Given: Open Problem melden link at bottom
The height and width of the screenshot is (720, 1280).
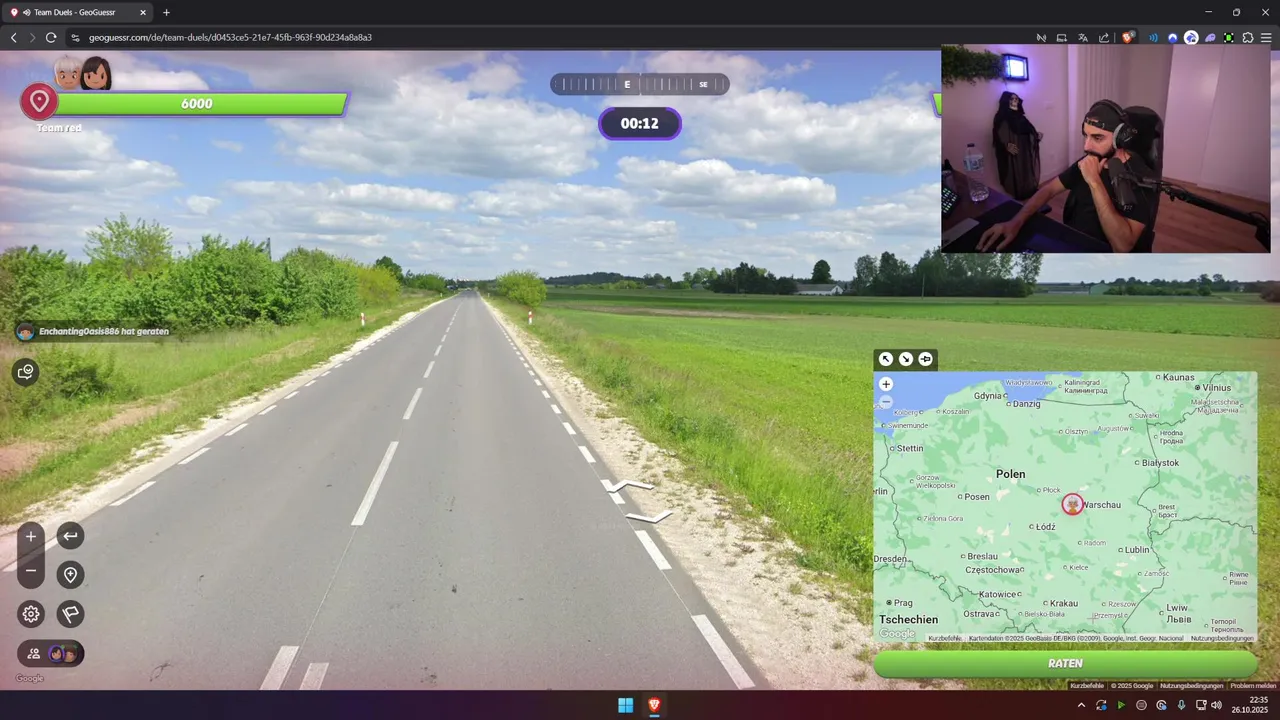Looking at the screenshot, I should [1253, 685].
